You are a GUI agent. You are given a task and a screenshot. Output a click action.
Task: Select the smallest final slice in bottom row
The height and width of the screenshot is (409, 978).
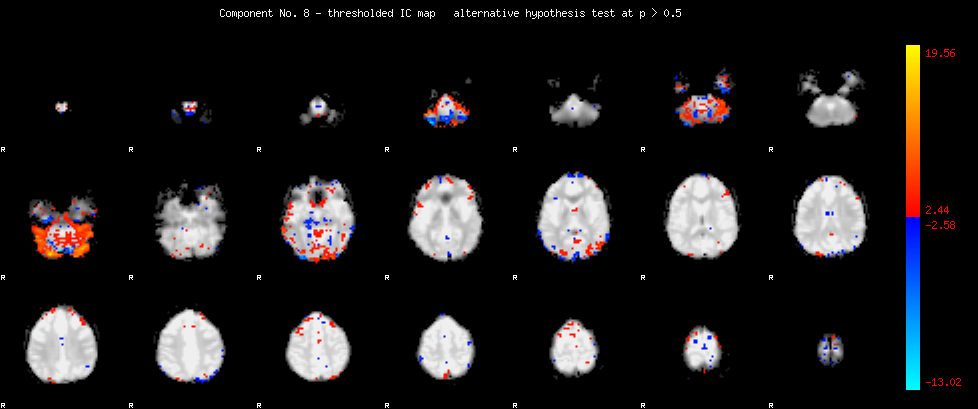point(831,348)
